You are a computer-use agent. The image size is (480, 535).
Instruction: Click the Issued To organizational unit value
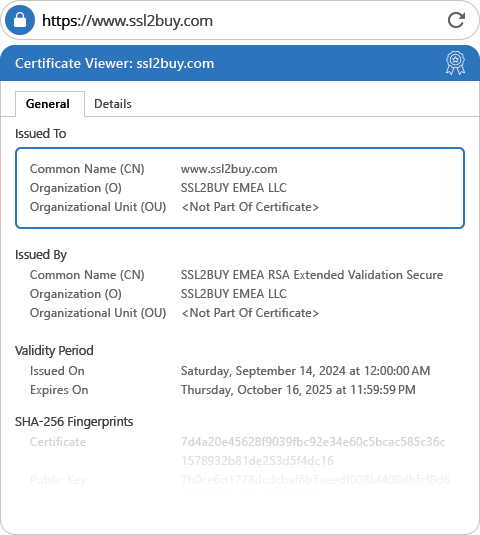(250, 207)
